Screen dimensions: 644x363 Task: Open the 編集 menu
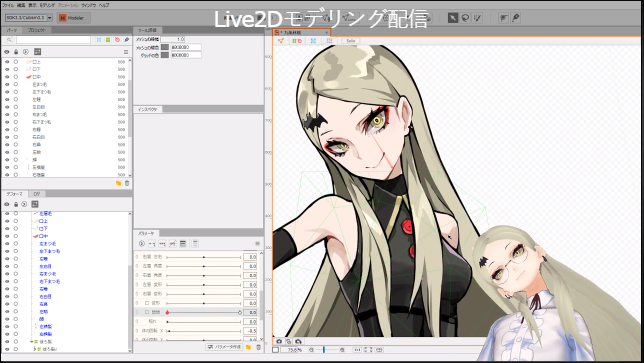(21, 5)
